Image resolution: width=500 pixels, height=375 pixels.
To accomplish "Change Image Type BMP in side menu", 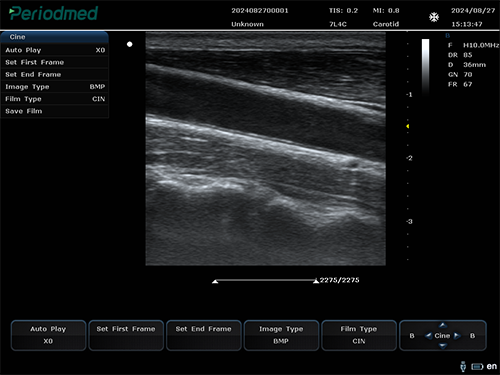I will [55, 87].
